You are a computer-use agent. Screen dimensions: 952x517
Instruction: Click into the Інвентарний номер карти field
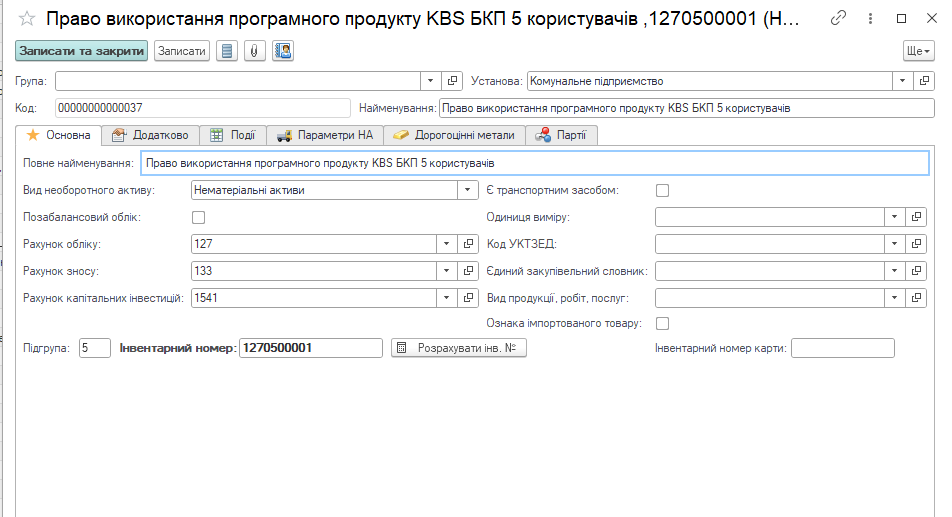[x=842, y=348]
